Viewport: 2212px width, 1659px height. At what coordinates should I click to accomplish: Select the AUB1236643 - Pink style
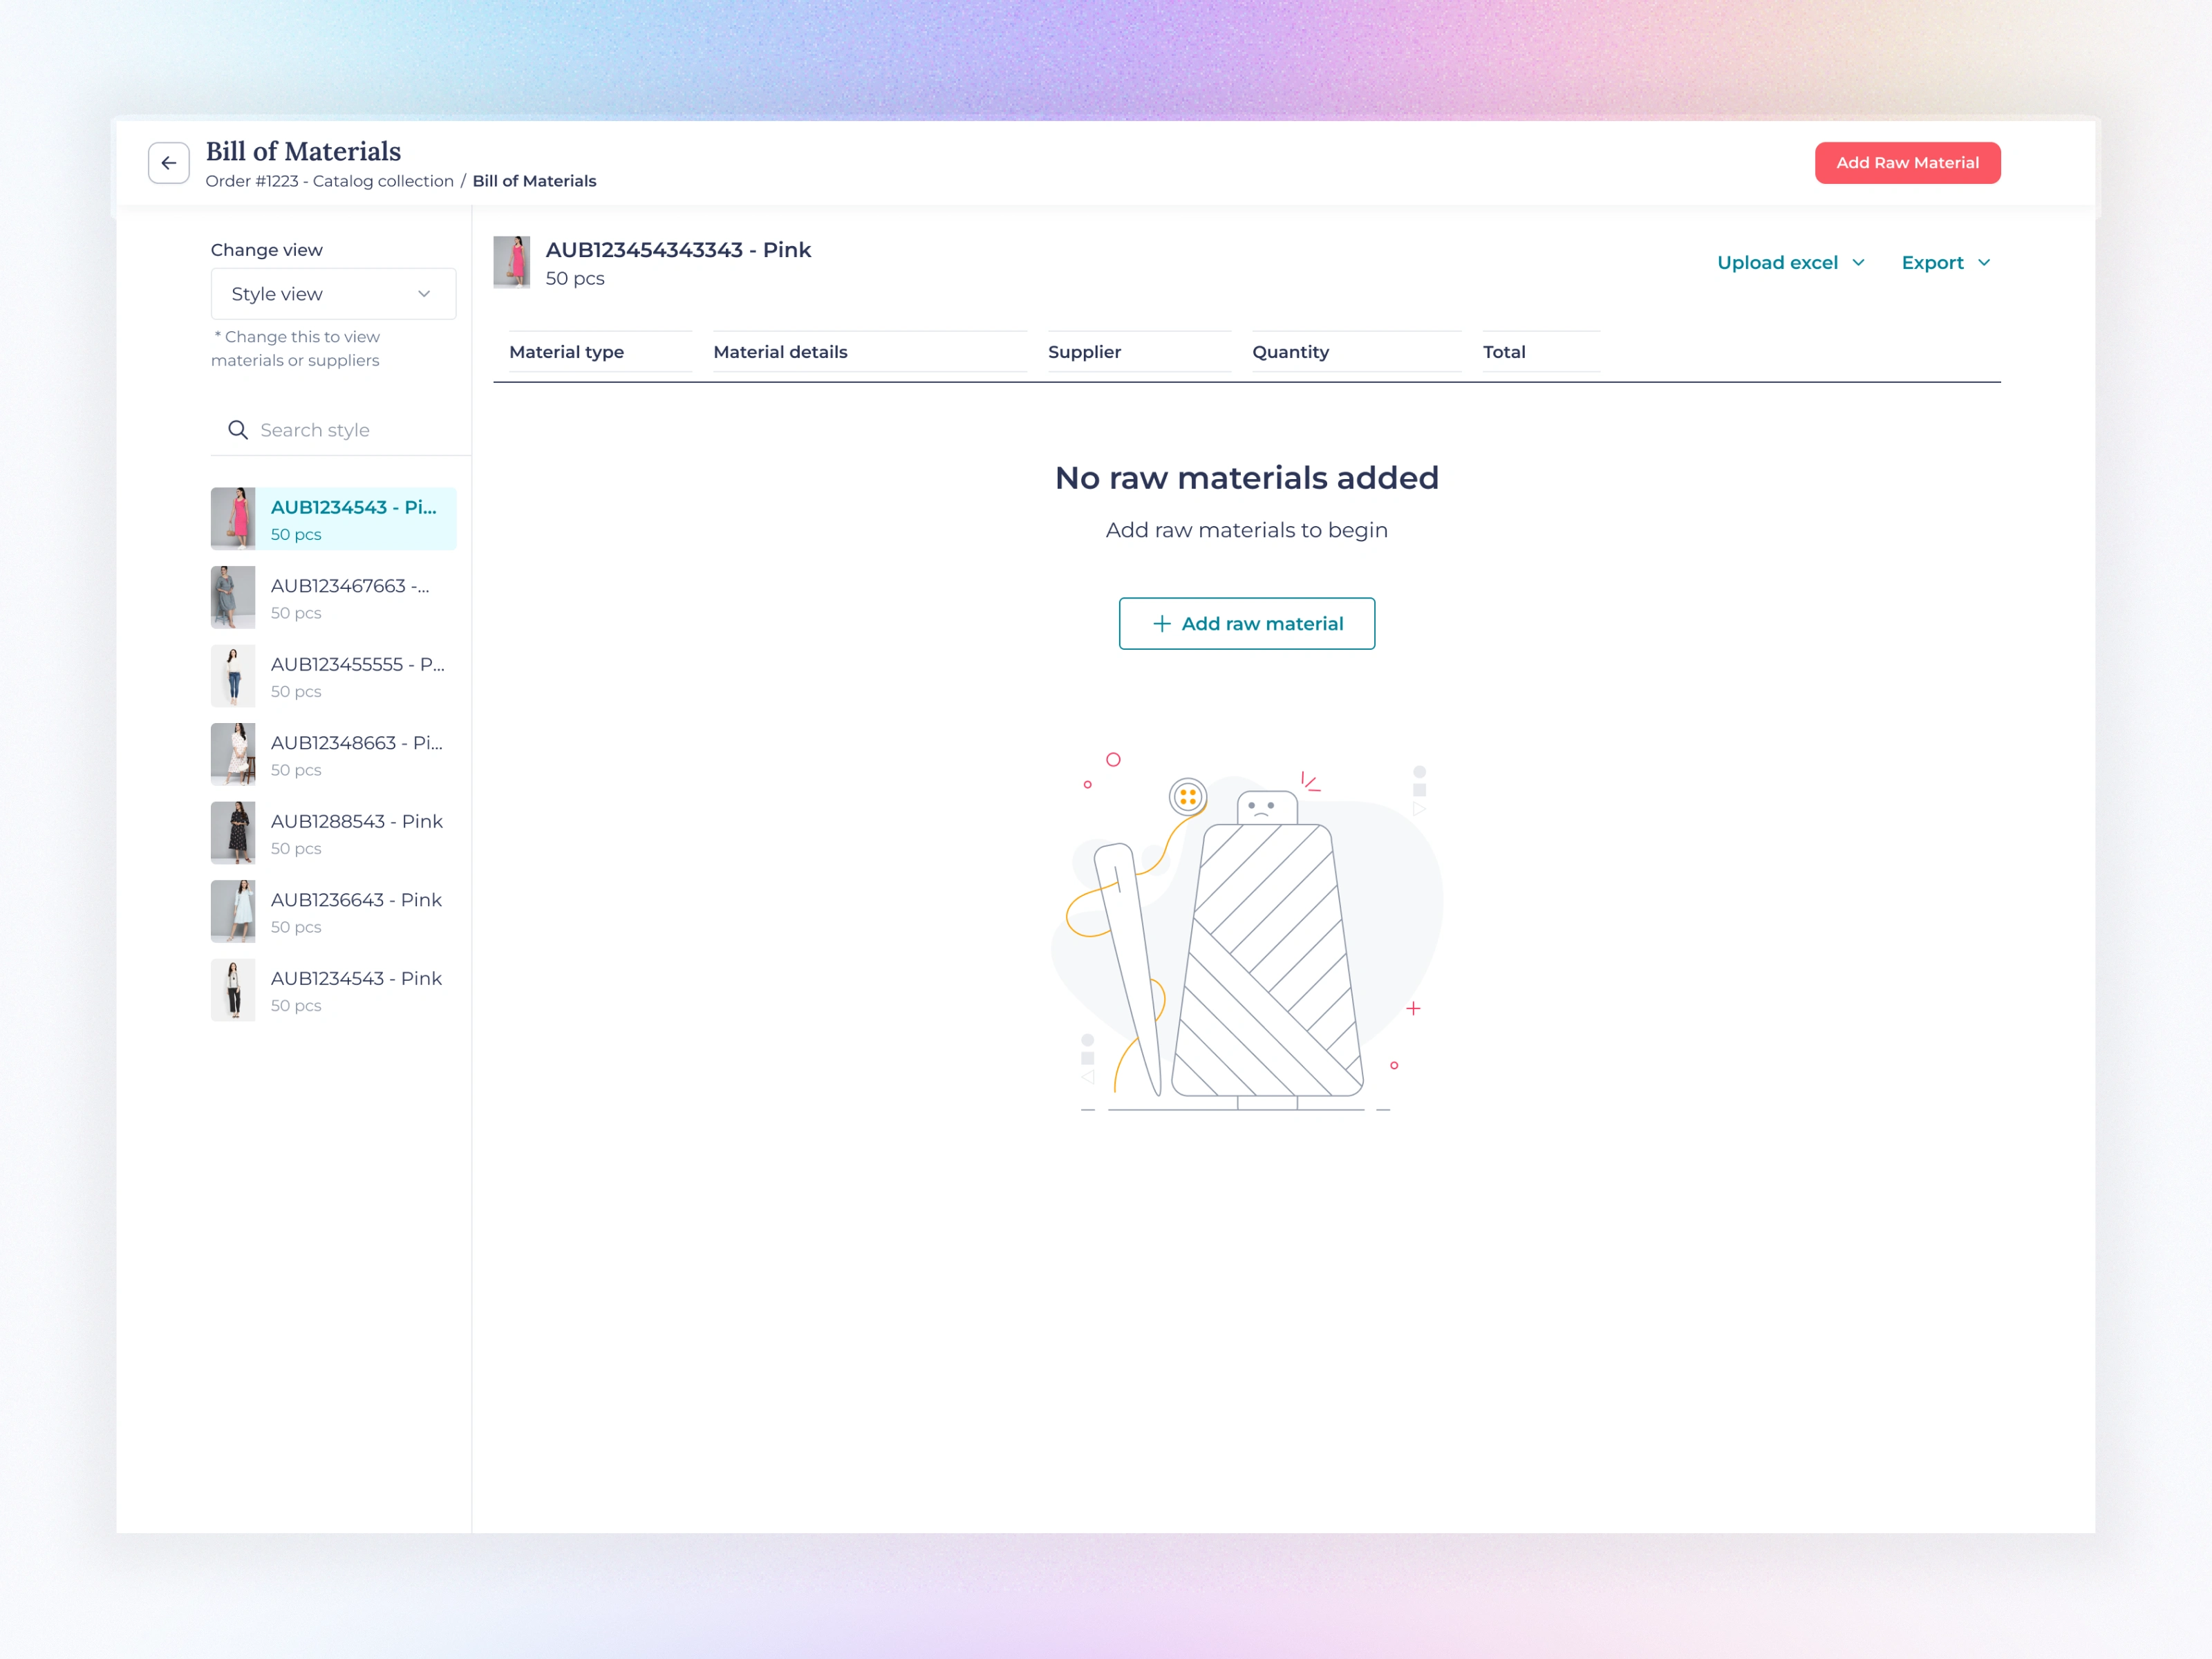[333, 912]
